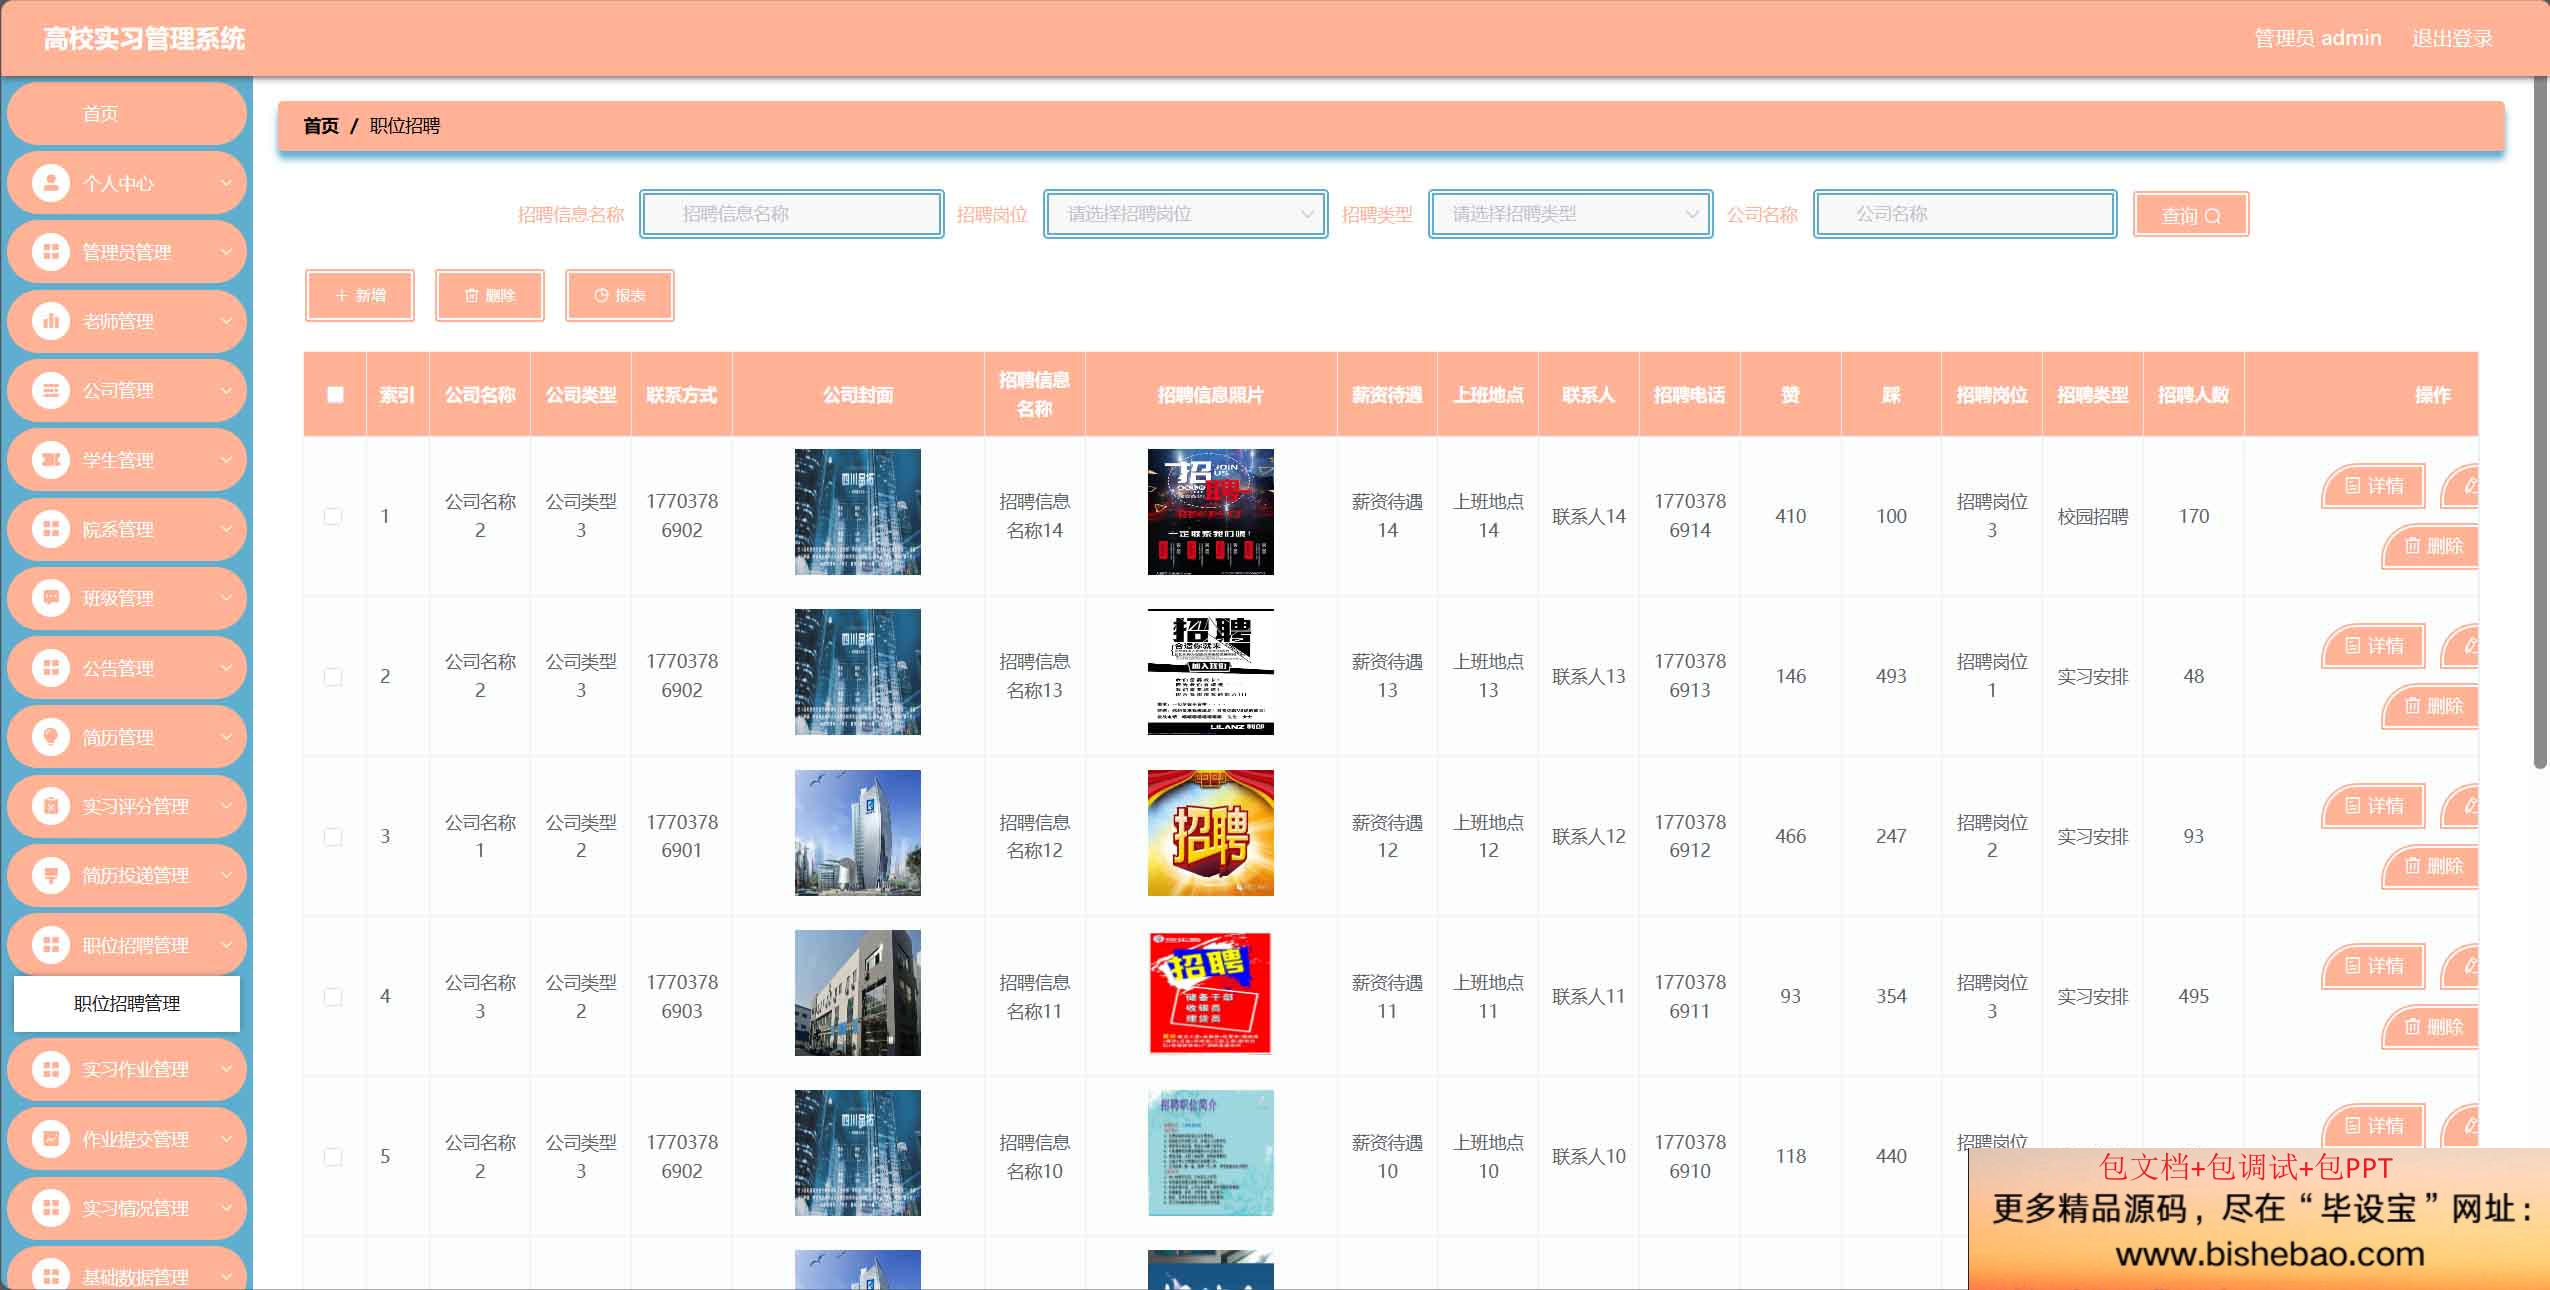2550x1290 pixels.
Task: Expand the 老师管理 menu chevron
Action: coord(226,321)
